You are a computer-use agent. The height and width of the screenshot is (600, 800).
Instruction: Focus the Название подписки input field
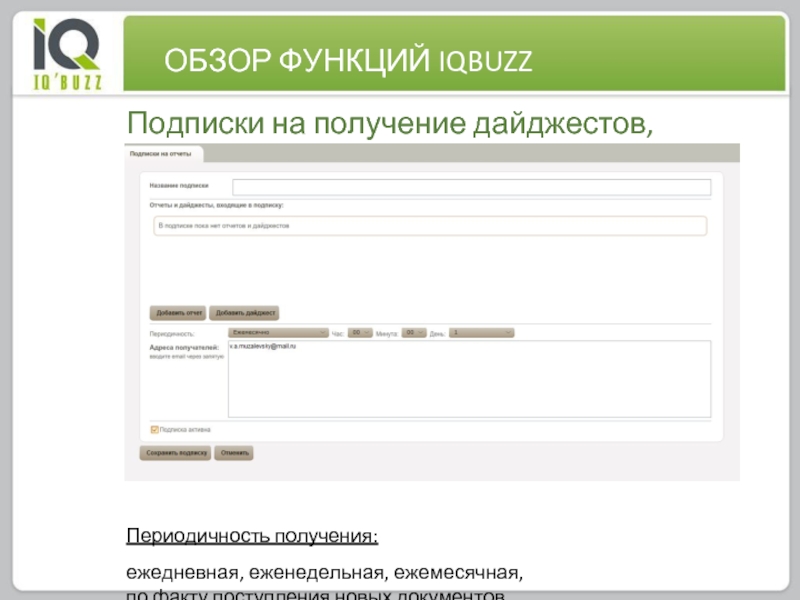click(471, 187)
